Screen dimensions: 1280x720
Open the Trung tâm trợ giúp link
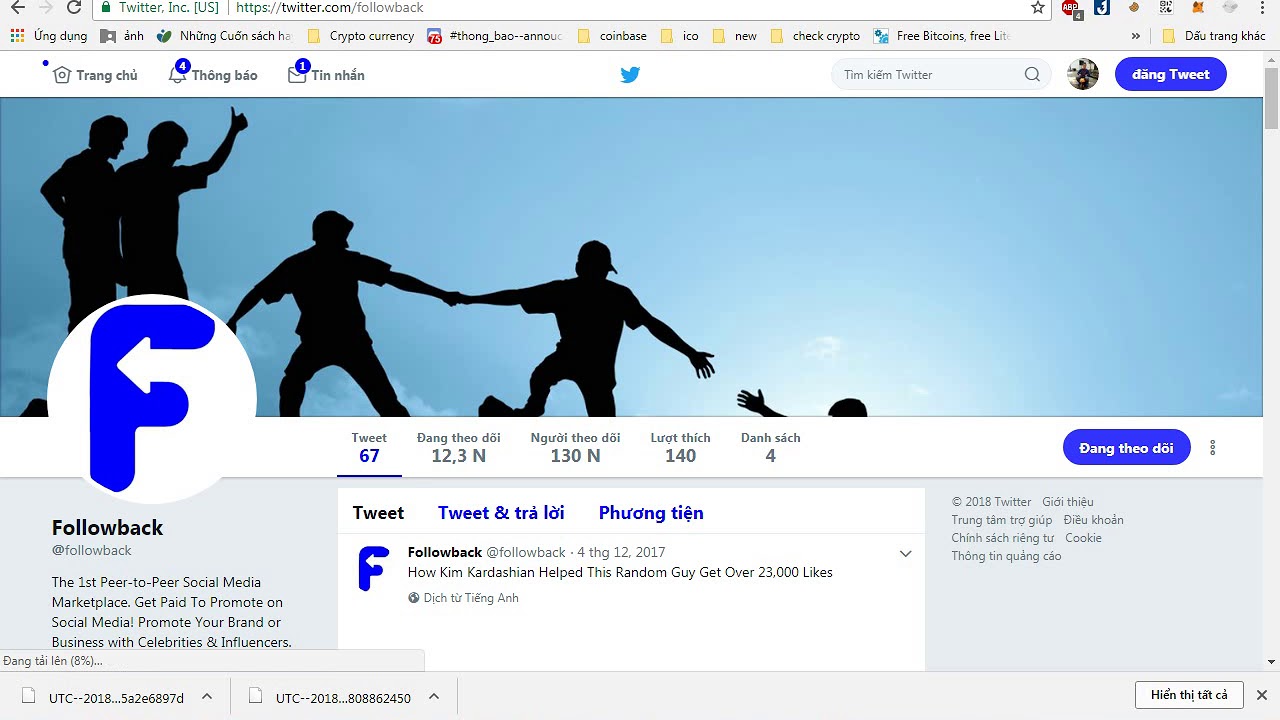1002,520
